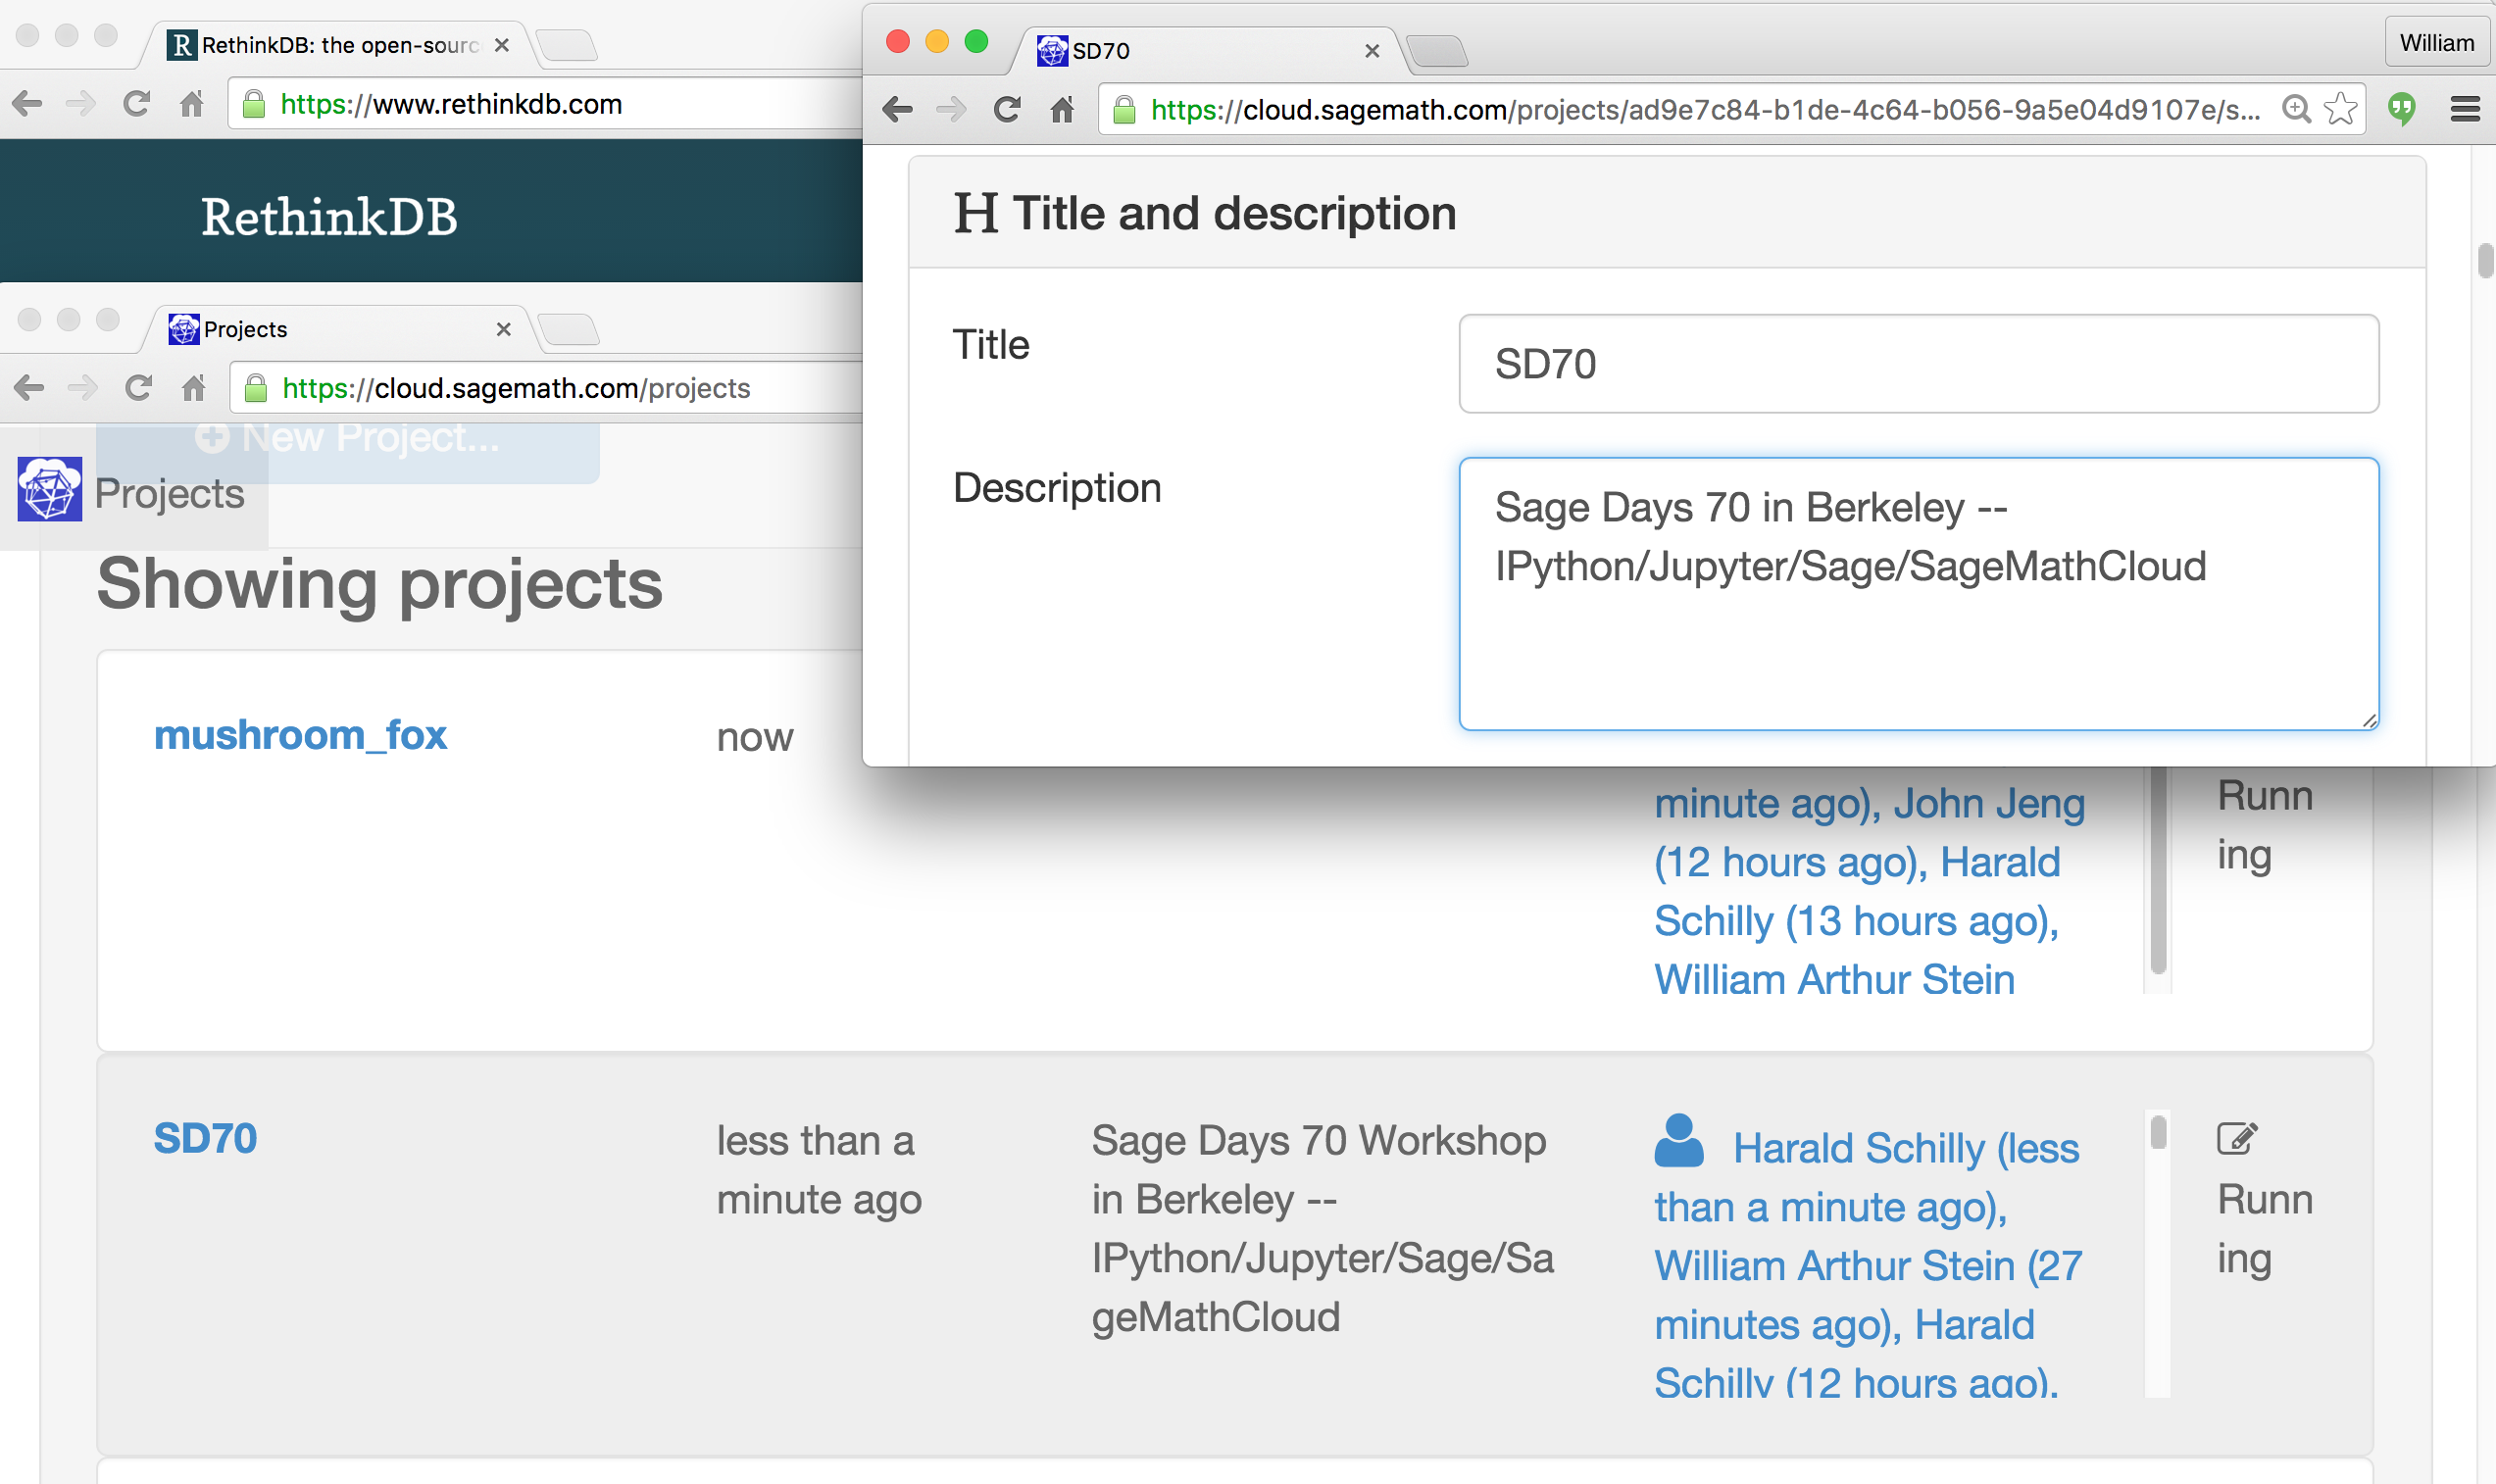The width and height of the screenshot is (2496, 1484).
Task: Open the SD70 project link
Action: [x=205, y=1139]
